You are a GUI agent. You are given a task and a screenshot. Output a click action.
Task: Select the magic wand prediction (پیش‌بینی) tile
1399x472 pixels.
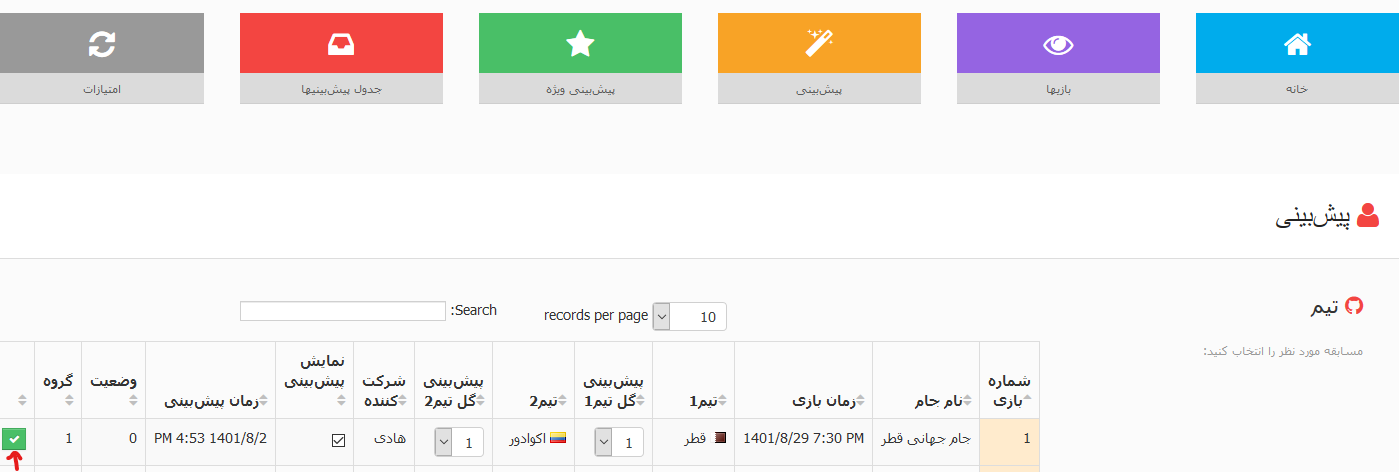(819, 44)
